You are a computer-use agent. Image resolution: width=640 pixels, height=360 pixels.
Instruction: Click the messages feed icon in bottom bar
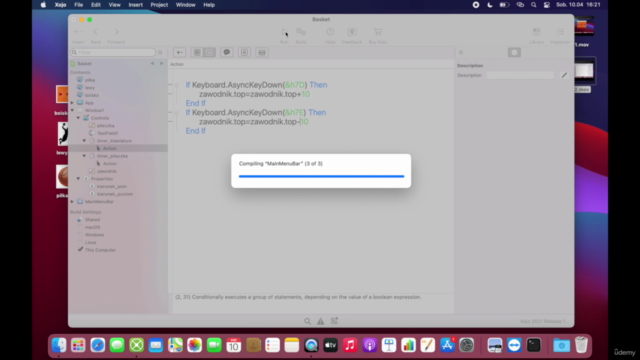click(x=334, y=321)
